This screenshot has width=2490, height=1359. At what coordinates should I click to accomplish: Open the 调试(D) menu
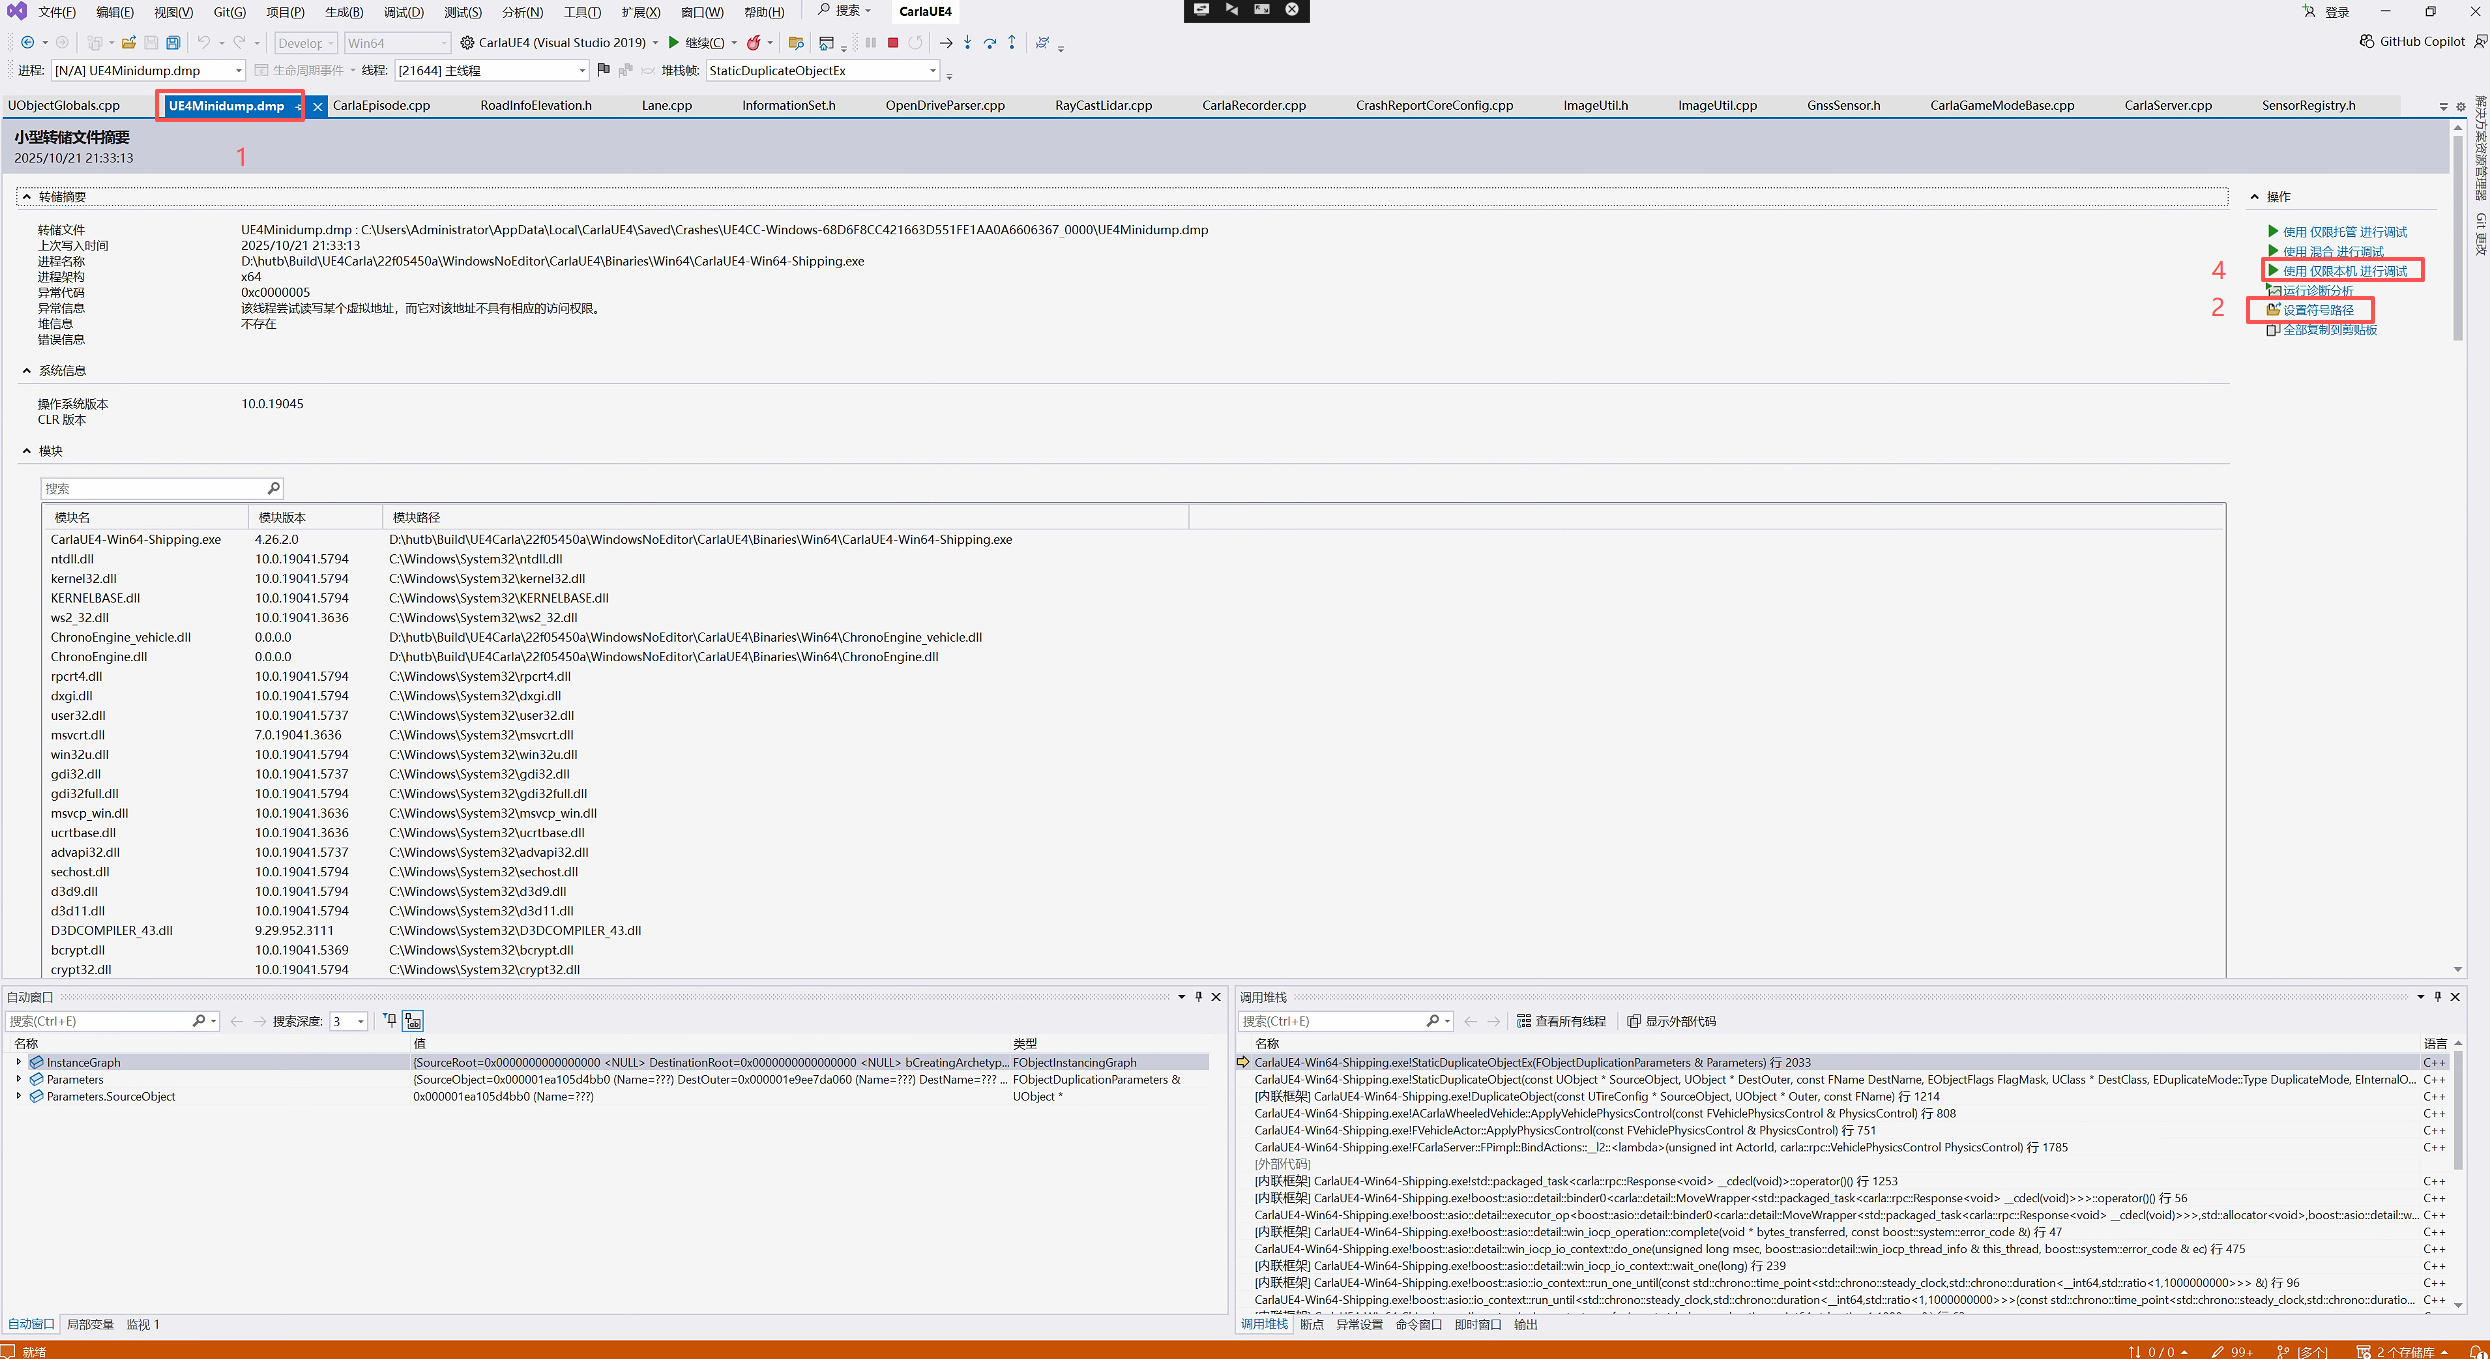pyautogui.click(x=403, y=12)
